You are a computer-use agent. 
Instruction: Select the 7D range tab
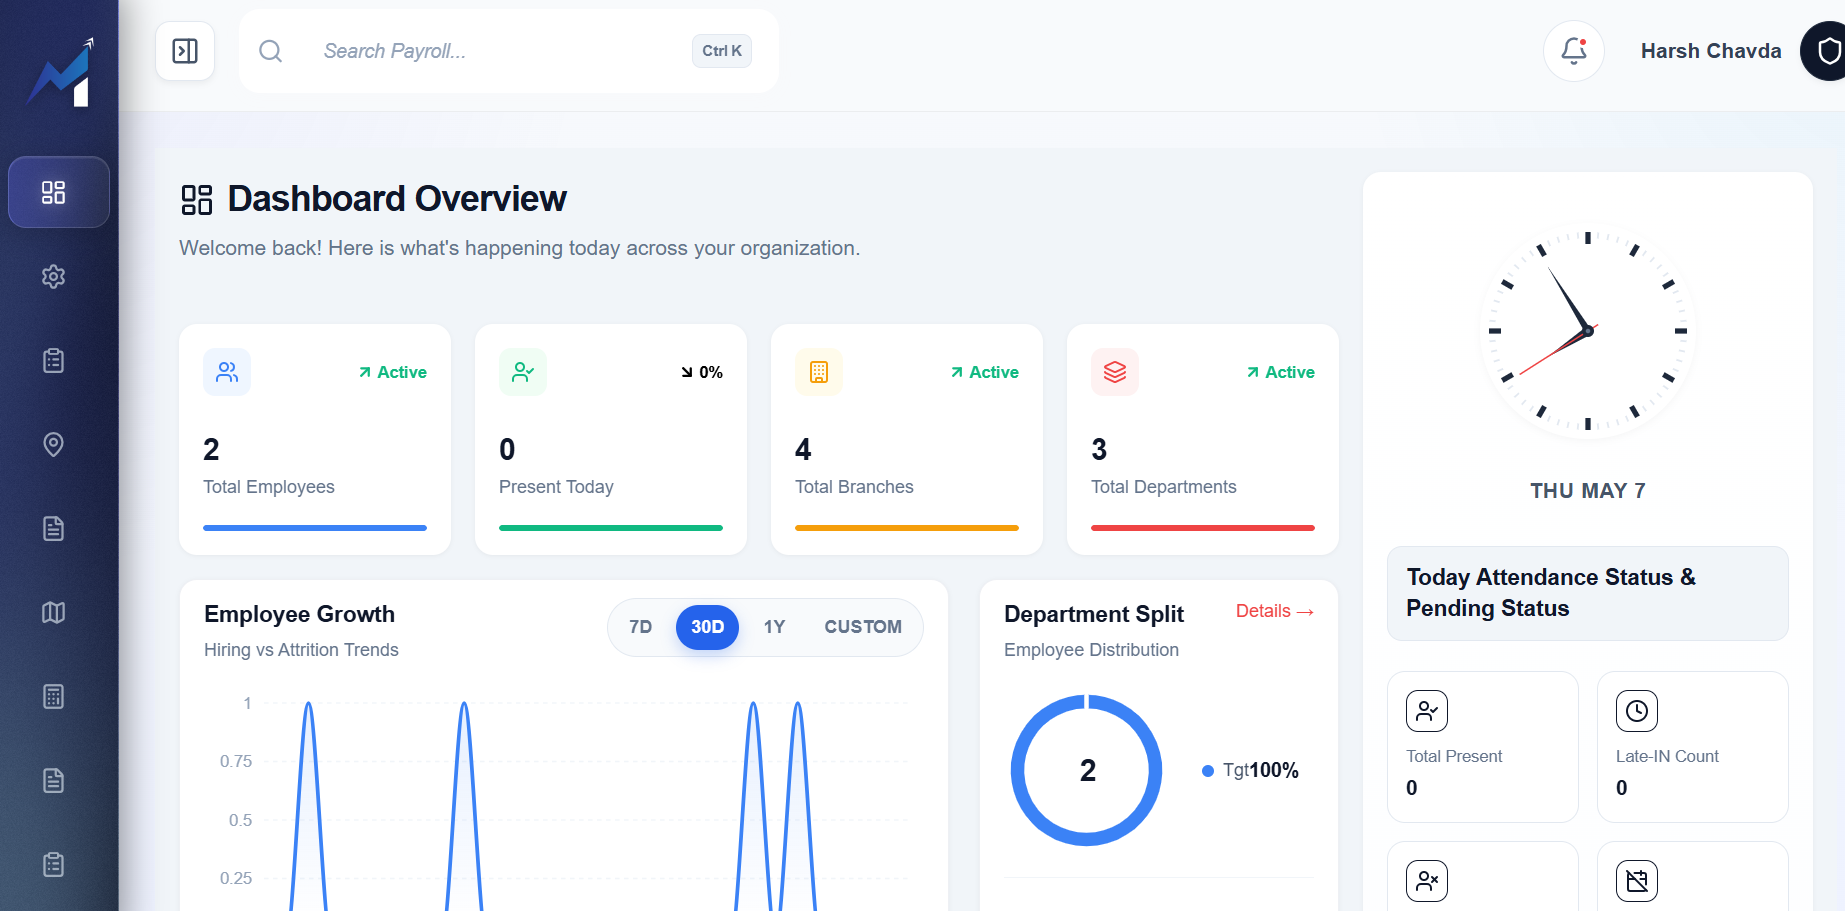[x=641, y=627]
